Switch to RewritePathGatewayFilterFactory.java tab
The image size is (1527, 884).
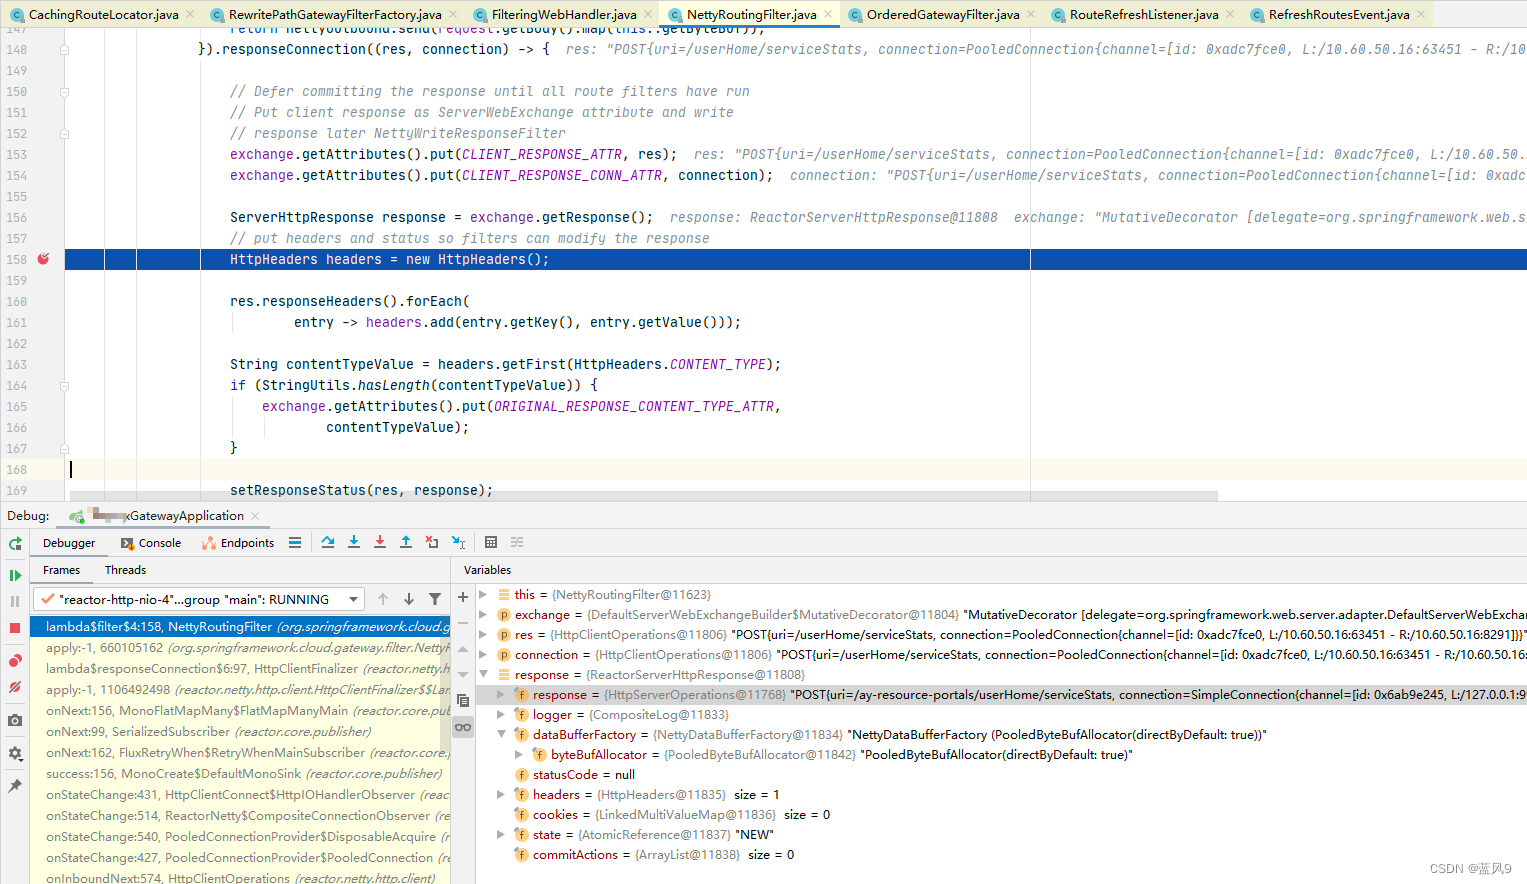(x=334, y=14)
